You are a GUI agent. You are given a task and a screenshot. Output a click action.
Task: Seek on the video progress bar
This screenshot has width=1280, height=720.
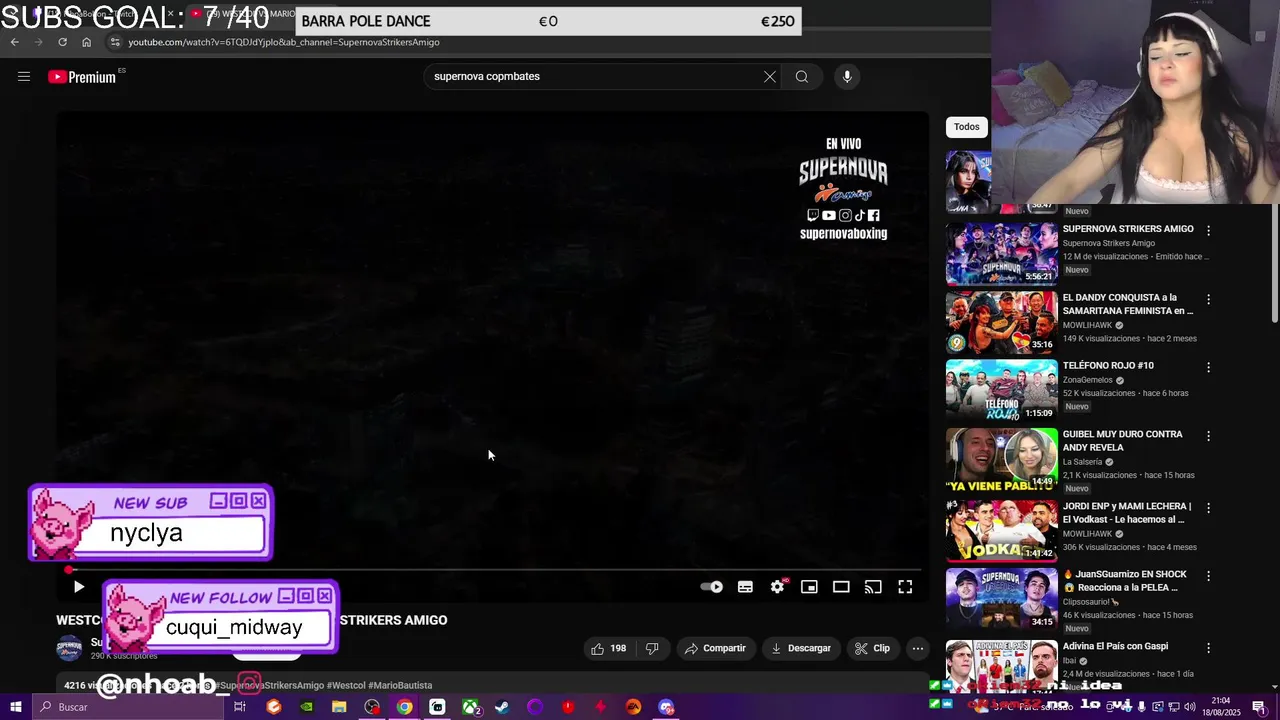492,570
